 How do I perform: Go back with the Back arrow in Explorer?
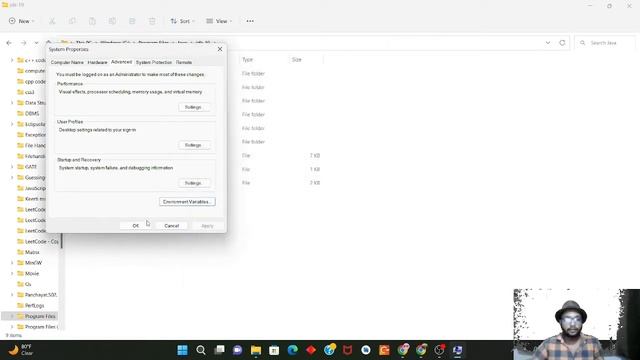(x=9, y=43)
